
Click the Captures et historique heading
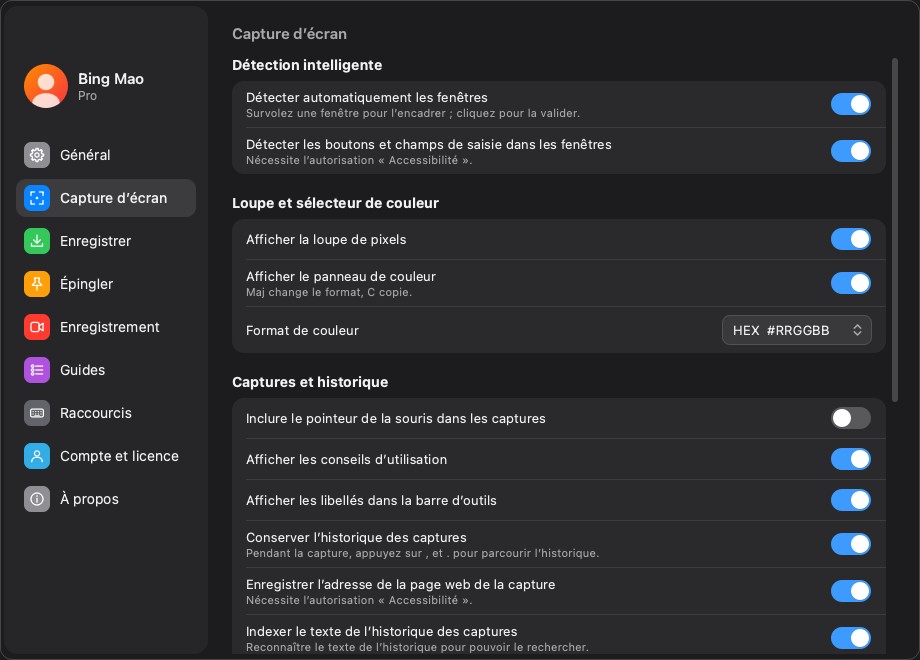pos(310,382)
